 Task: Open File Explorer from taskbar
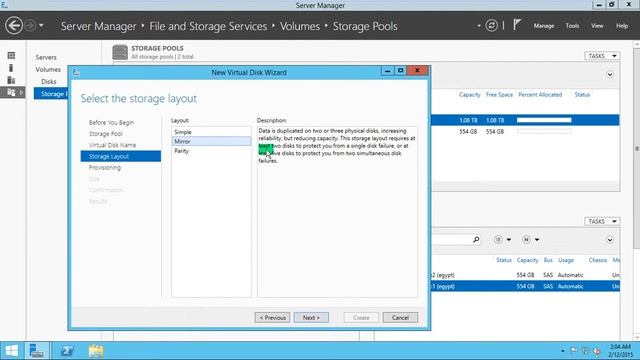[96, 351]
